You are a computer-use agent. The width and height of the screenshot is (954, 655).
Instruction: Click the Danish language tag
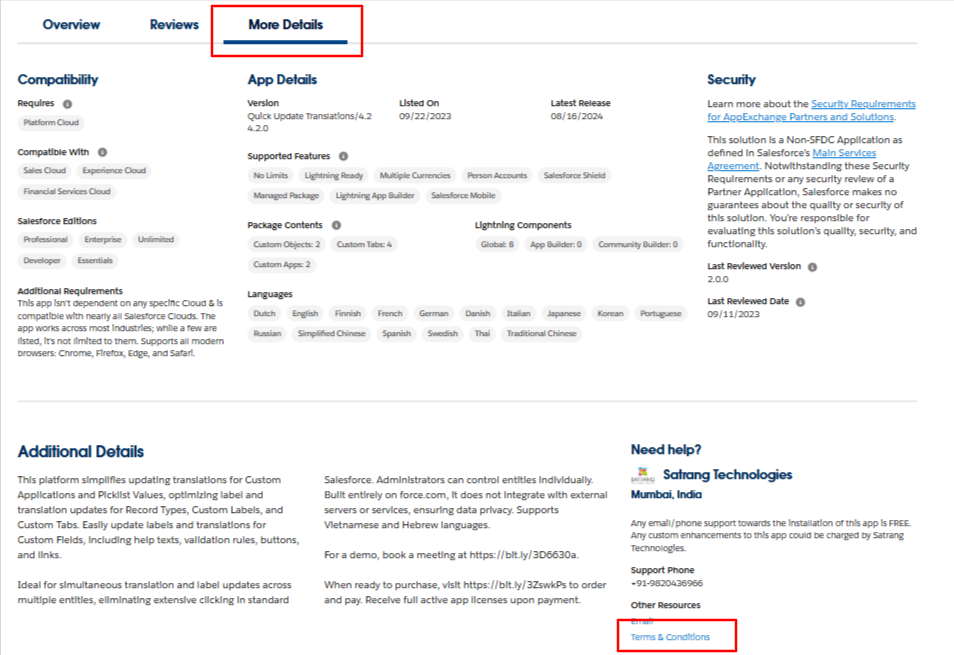click(x=478, y=313)
